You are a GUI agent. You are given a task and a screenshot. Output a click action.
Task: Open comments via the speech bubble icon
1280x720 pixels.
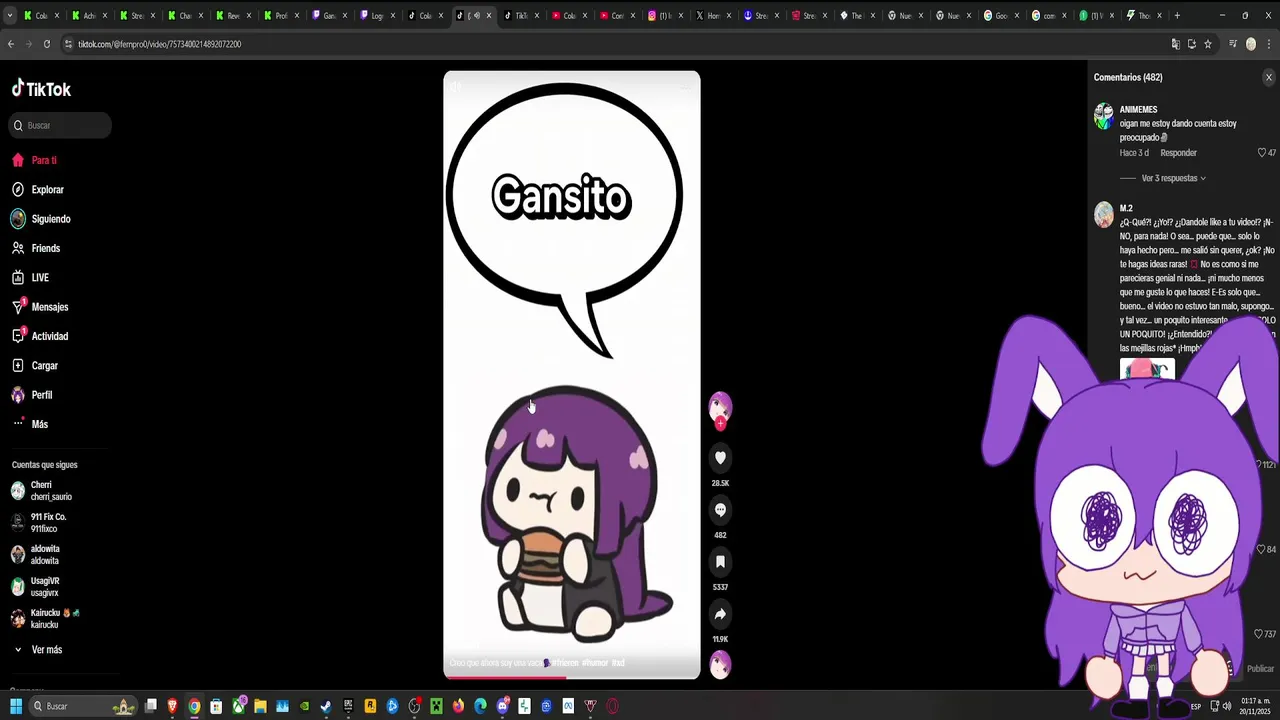coord(720,510)
